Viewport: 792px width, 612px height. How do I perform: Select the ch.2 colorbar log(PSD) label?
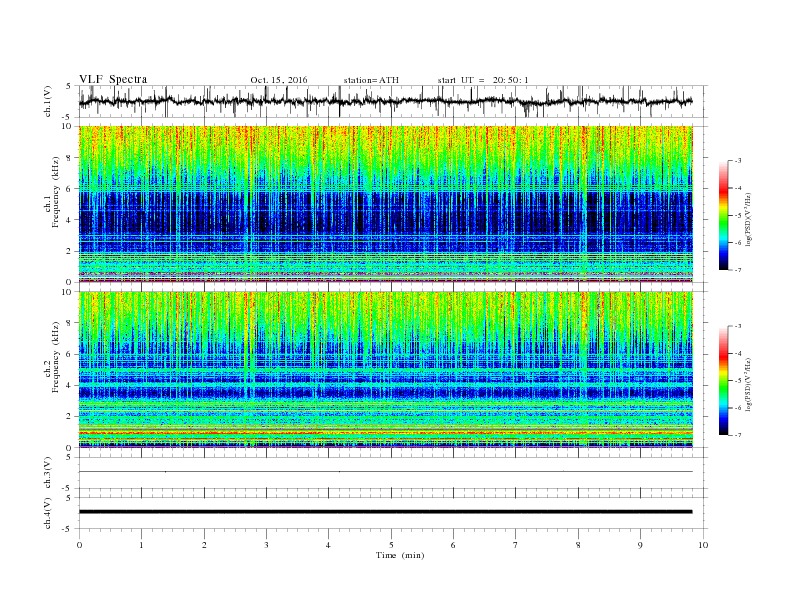748,385
